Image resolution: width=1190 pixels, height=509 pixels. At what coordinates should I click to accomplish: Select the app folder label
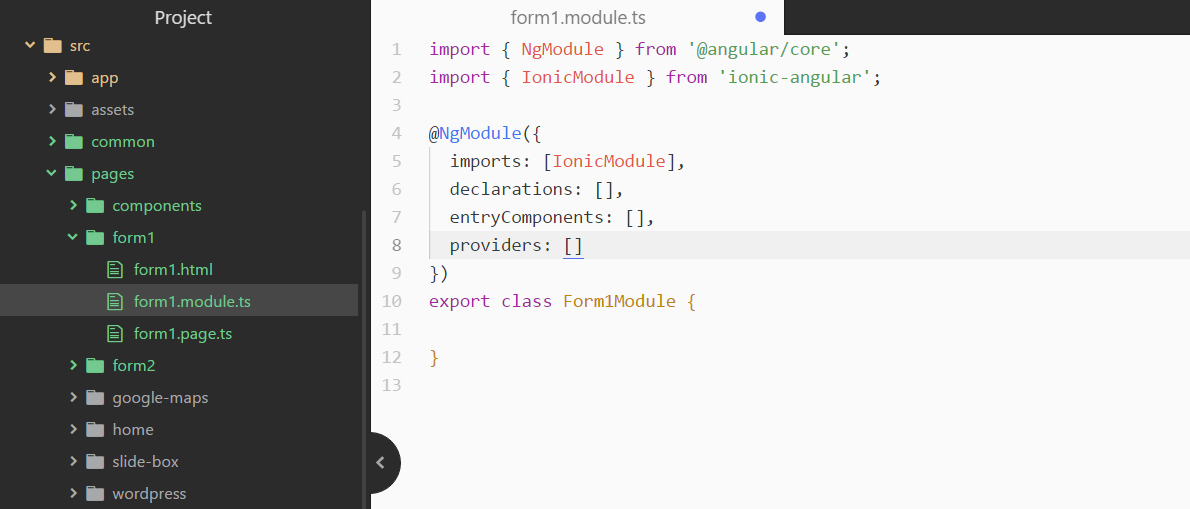[105, 78]
